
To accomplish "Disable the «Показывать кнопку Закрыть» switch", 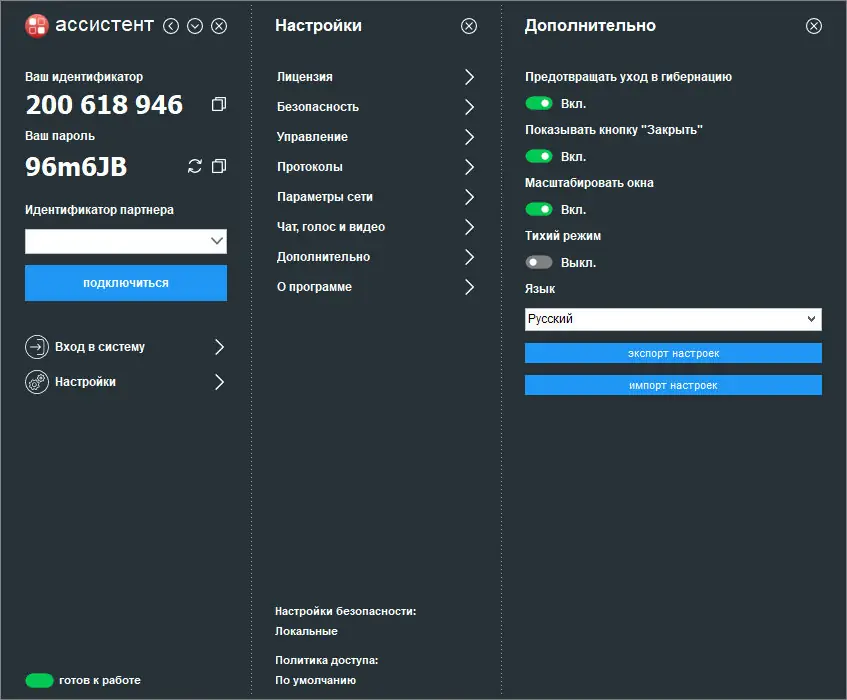I will tap(539, 156).
